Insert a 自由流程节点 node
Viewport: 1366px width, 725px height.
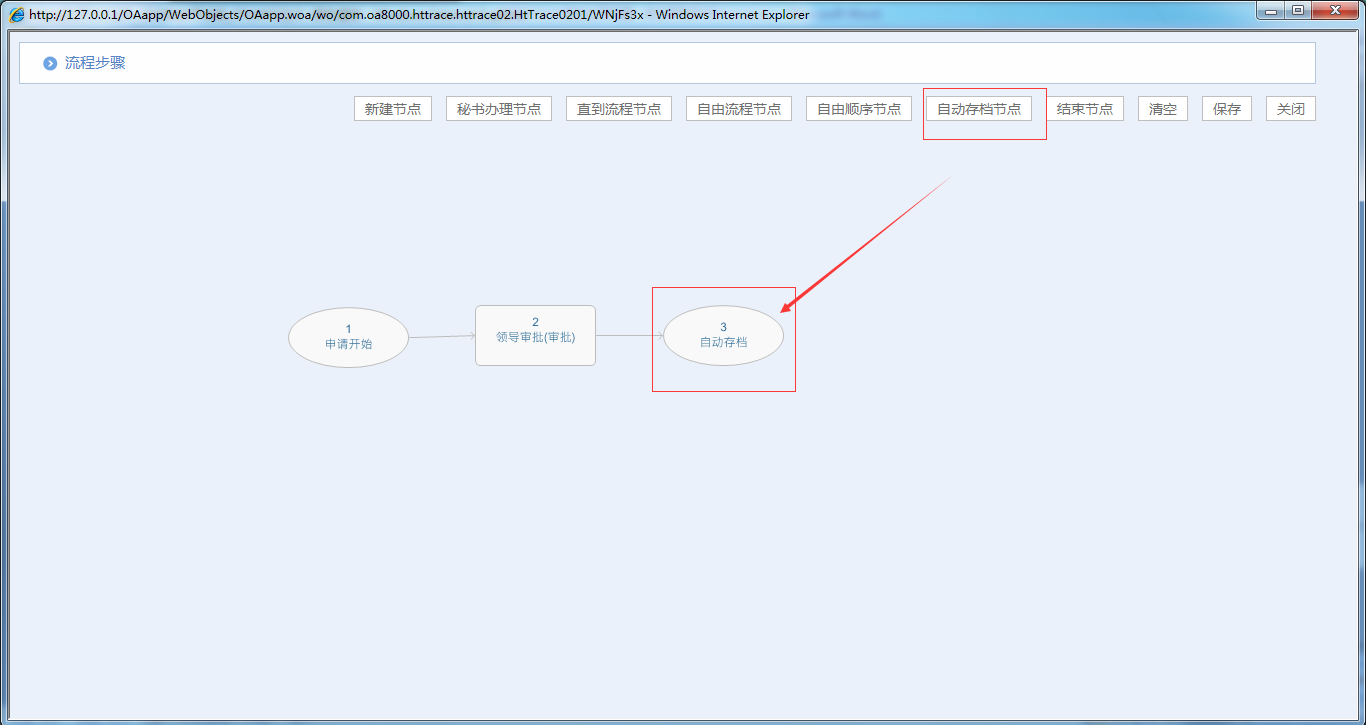point(739,109)
